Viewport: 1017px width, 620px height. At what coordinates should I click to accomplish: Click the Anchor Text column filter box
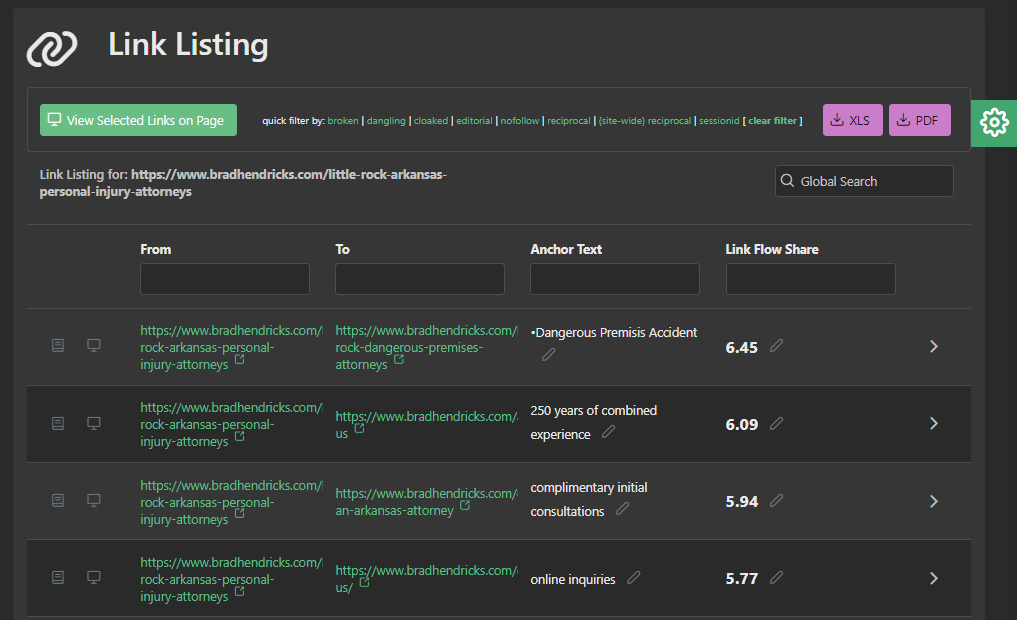coord(614,279)
